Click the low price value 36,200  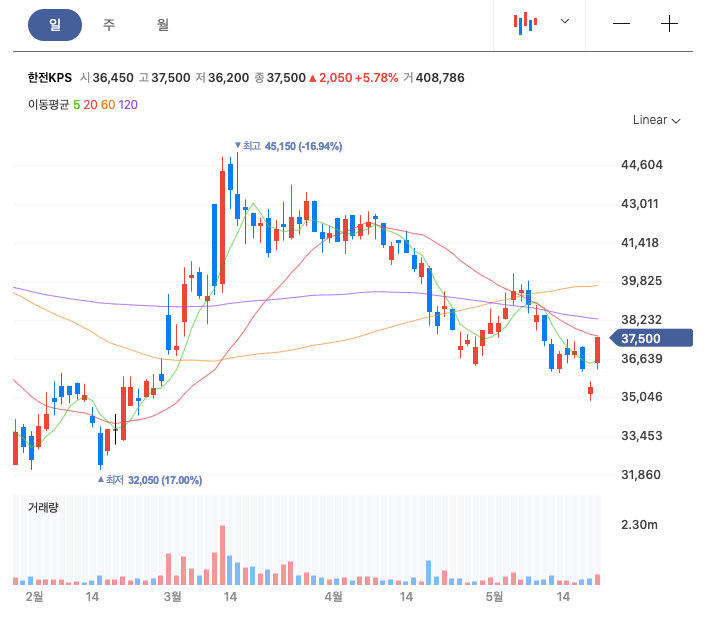(x=228, y=78)
